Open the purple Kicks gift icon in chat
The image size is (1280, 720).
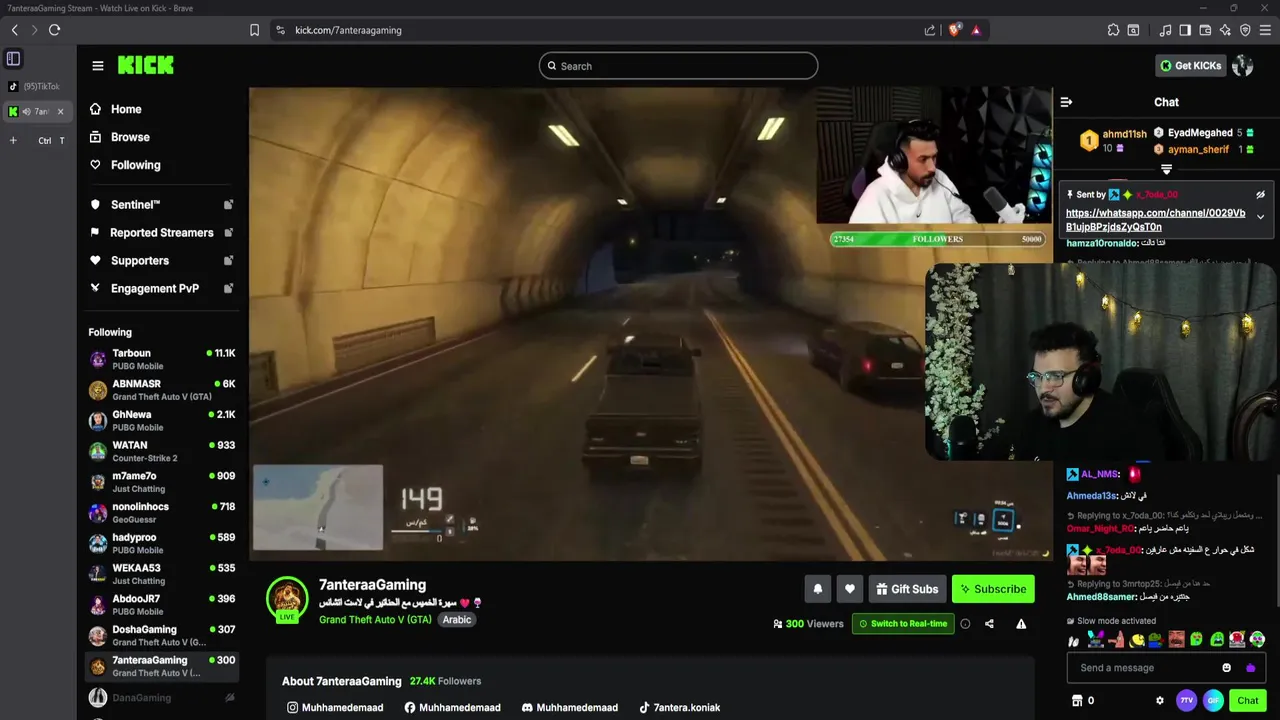point(1250,668)
